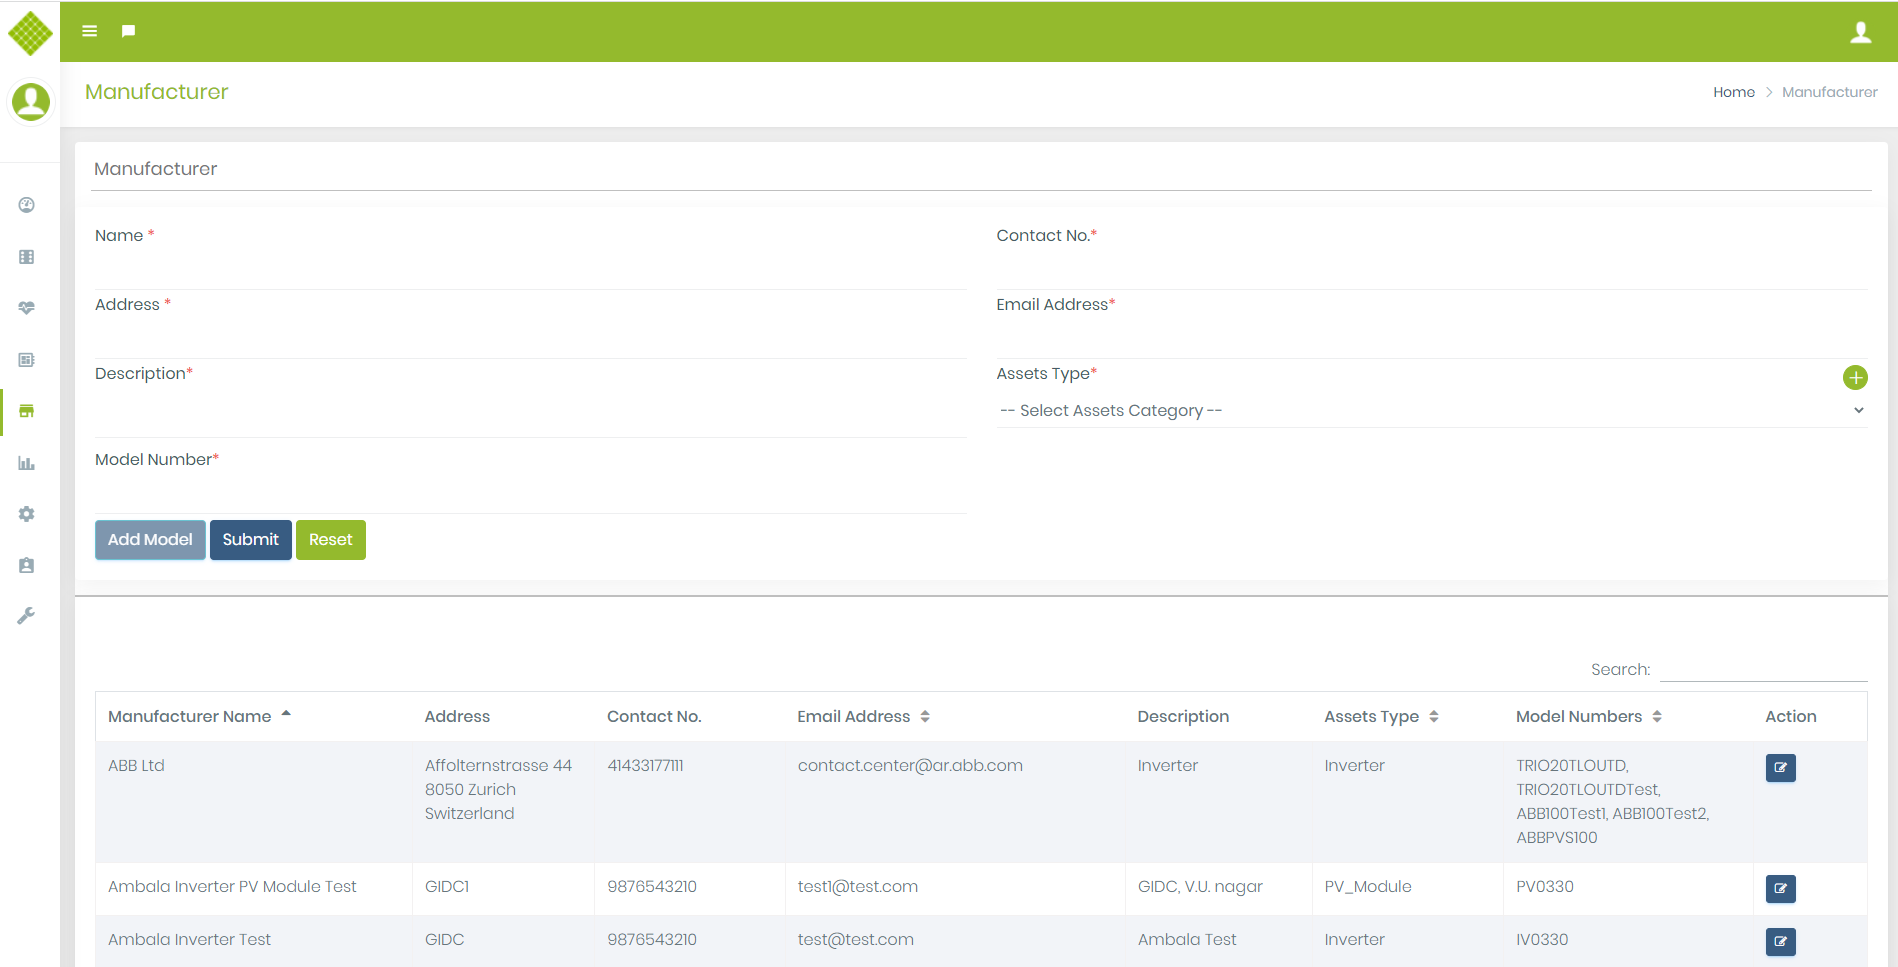Open the ID badge users icon in sidebar
Image resolution: width=1898 pixels, height=967 pixels.
pos(25,565)
